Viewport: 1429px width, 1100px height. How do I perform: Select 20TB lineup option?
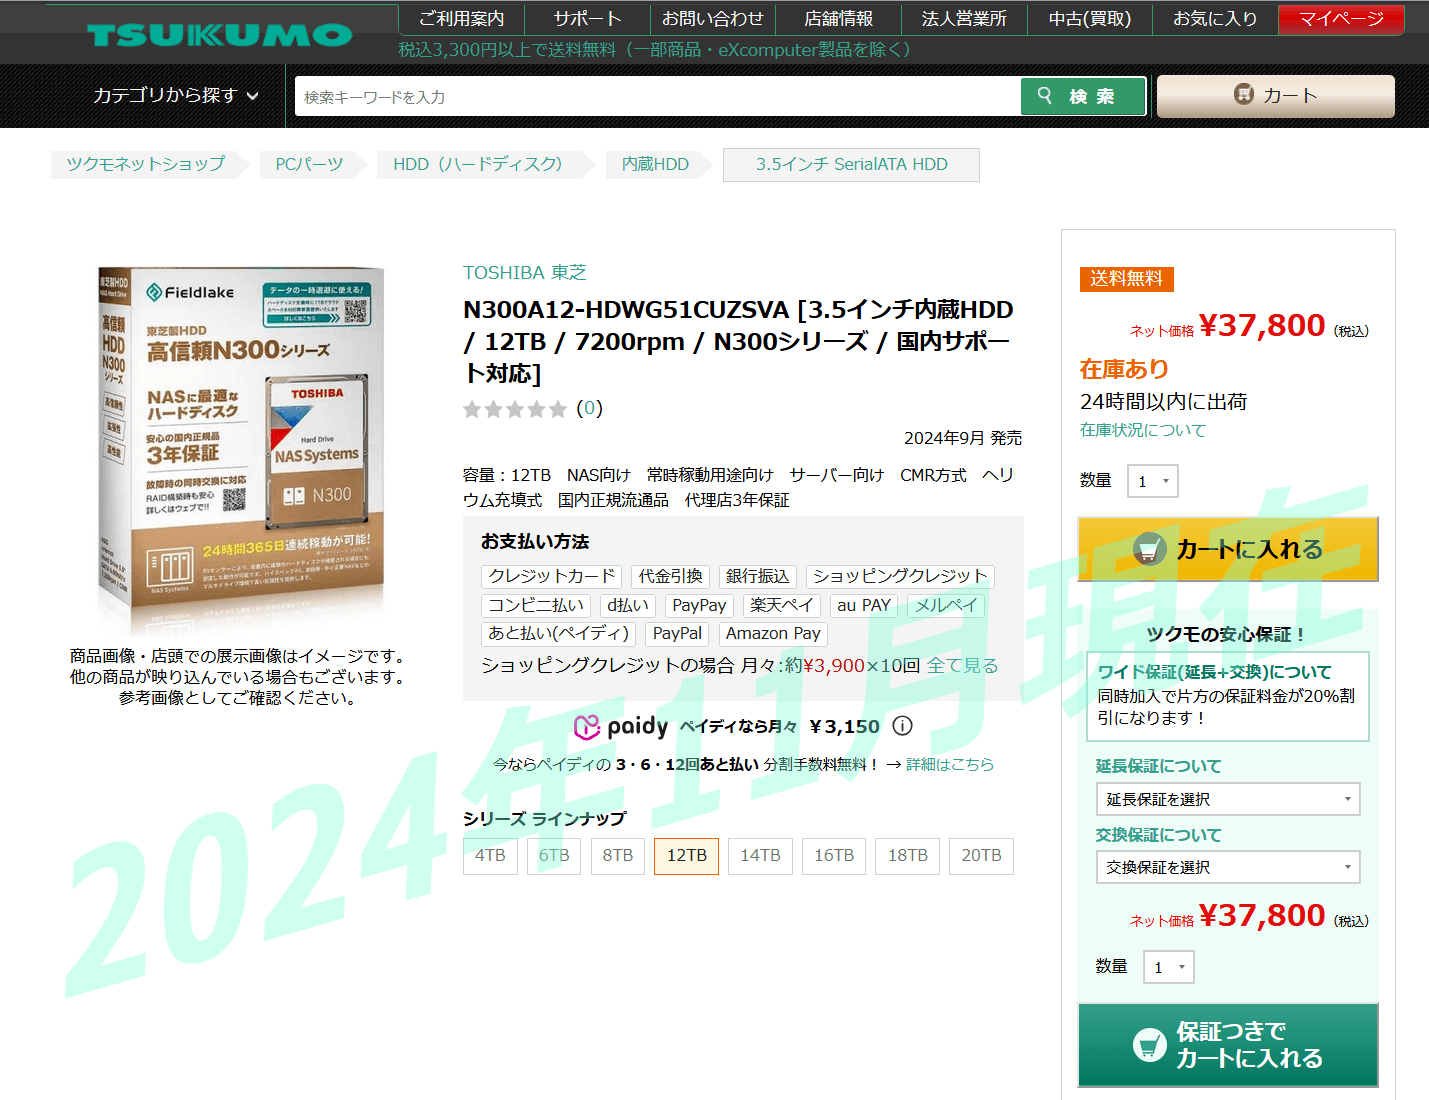981,856
